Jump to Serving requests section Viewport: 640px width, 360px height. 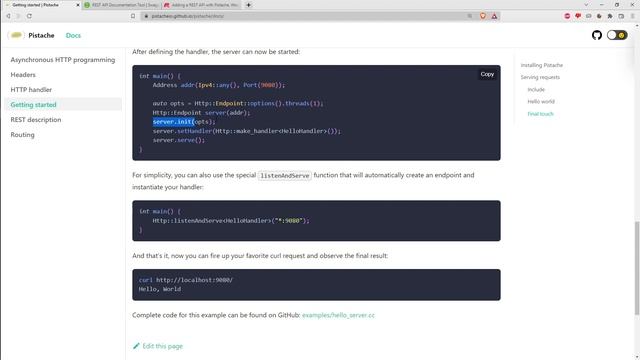pyautogui.click(x=540, y=77)
